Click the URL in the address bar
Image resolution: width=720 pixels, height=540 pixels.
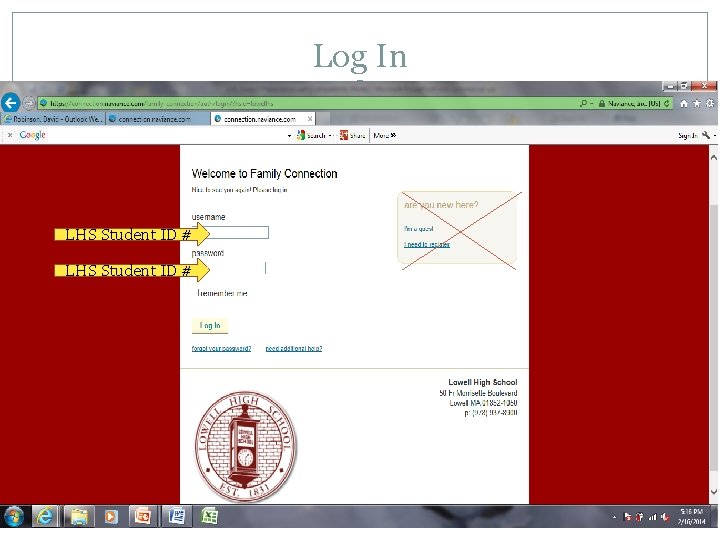(161, 103)
